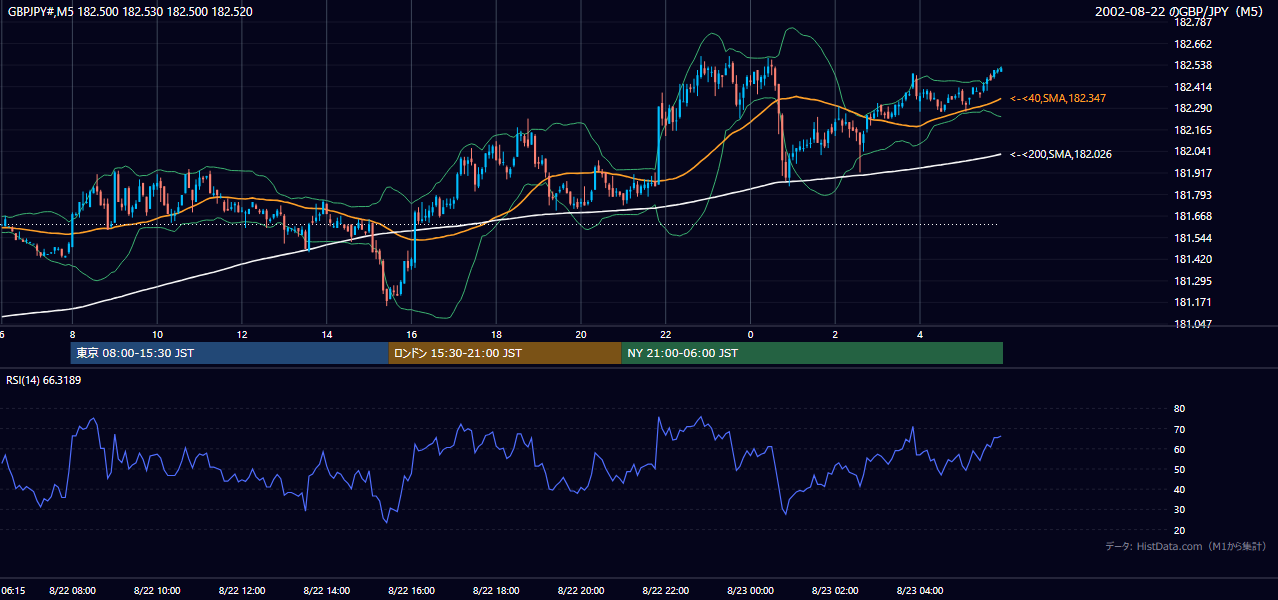1278x600 pixels.
Task: Click price axis value 181.917
Action: pos(1192,173)
